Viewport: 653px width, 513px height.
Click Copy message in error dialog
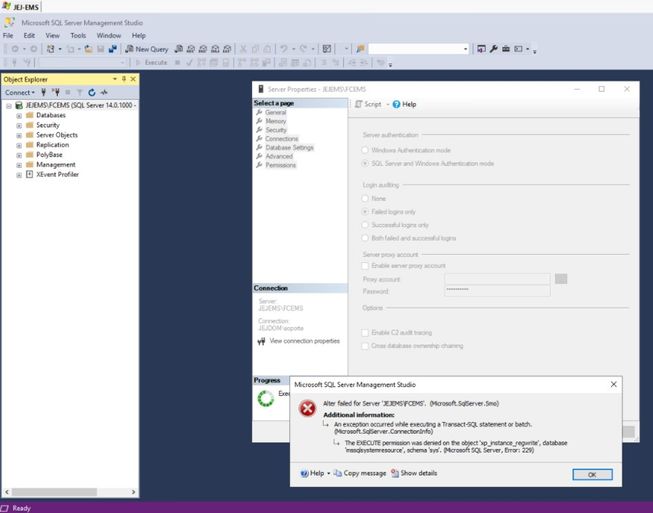coord(360,473)
